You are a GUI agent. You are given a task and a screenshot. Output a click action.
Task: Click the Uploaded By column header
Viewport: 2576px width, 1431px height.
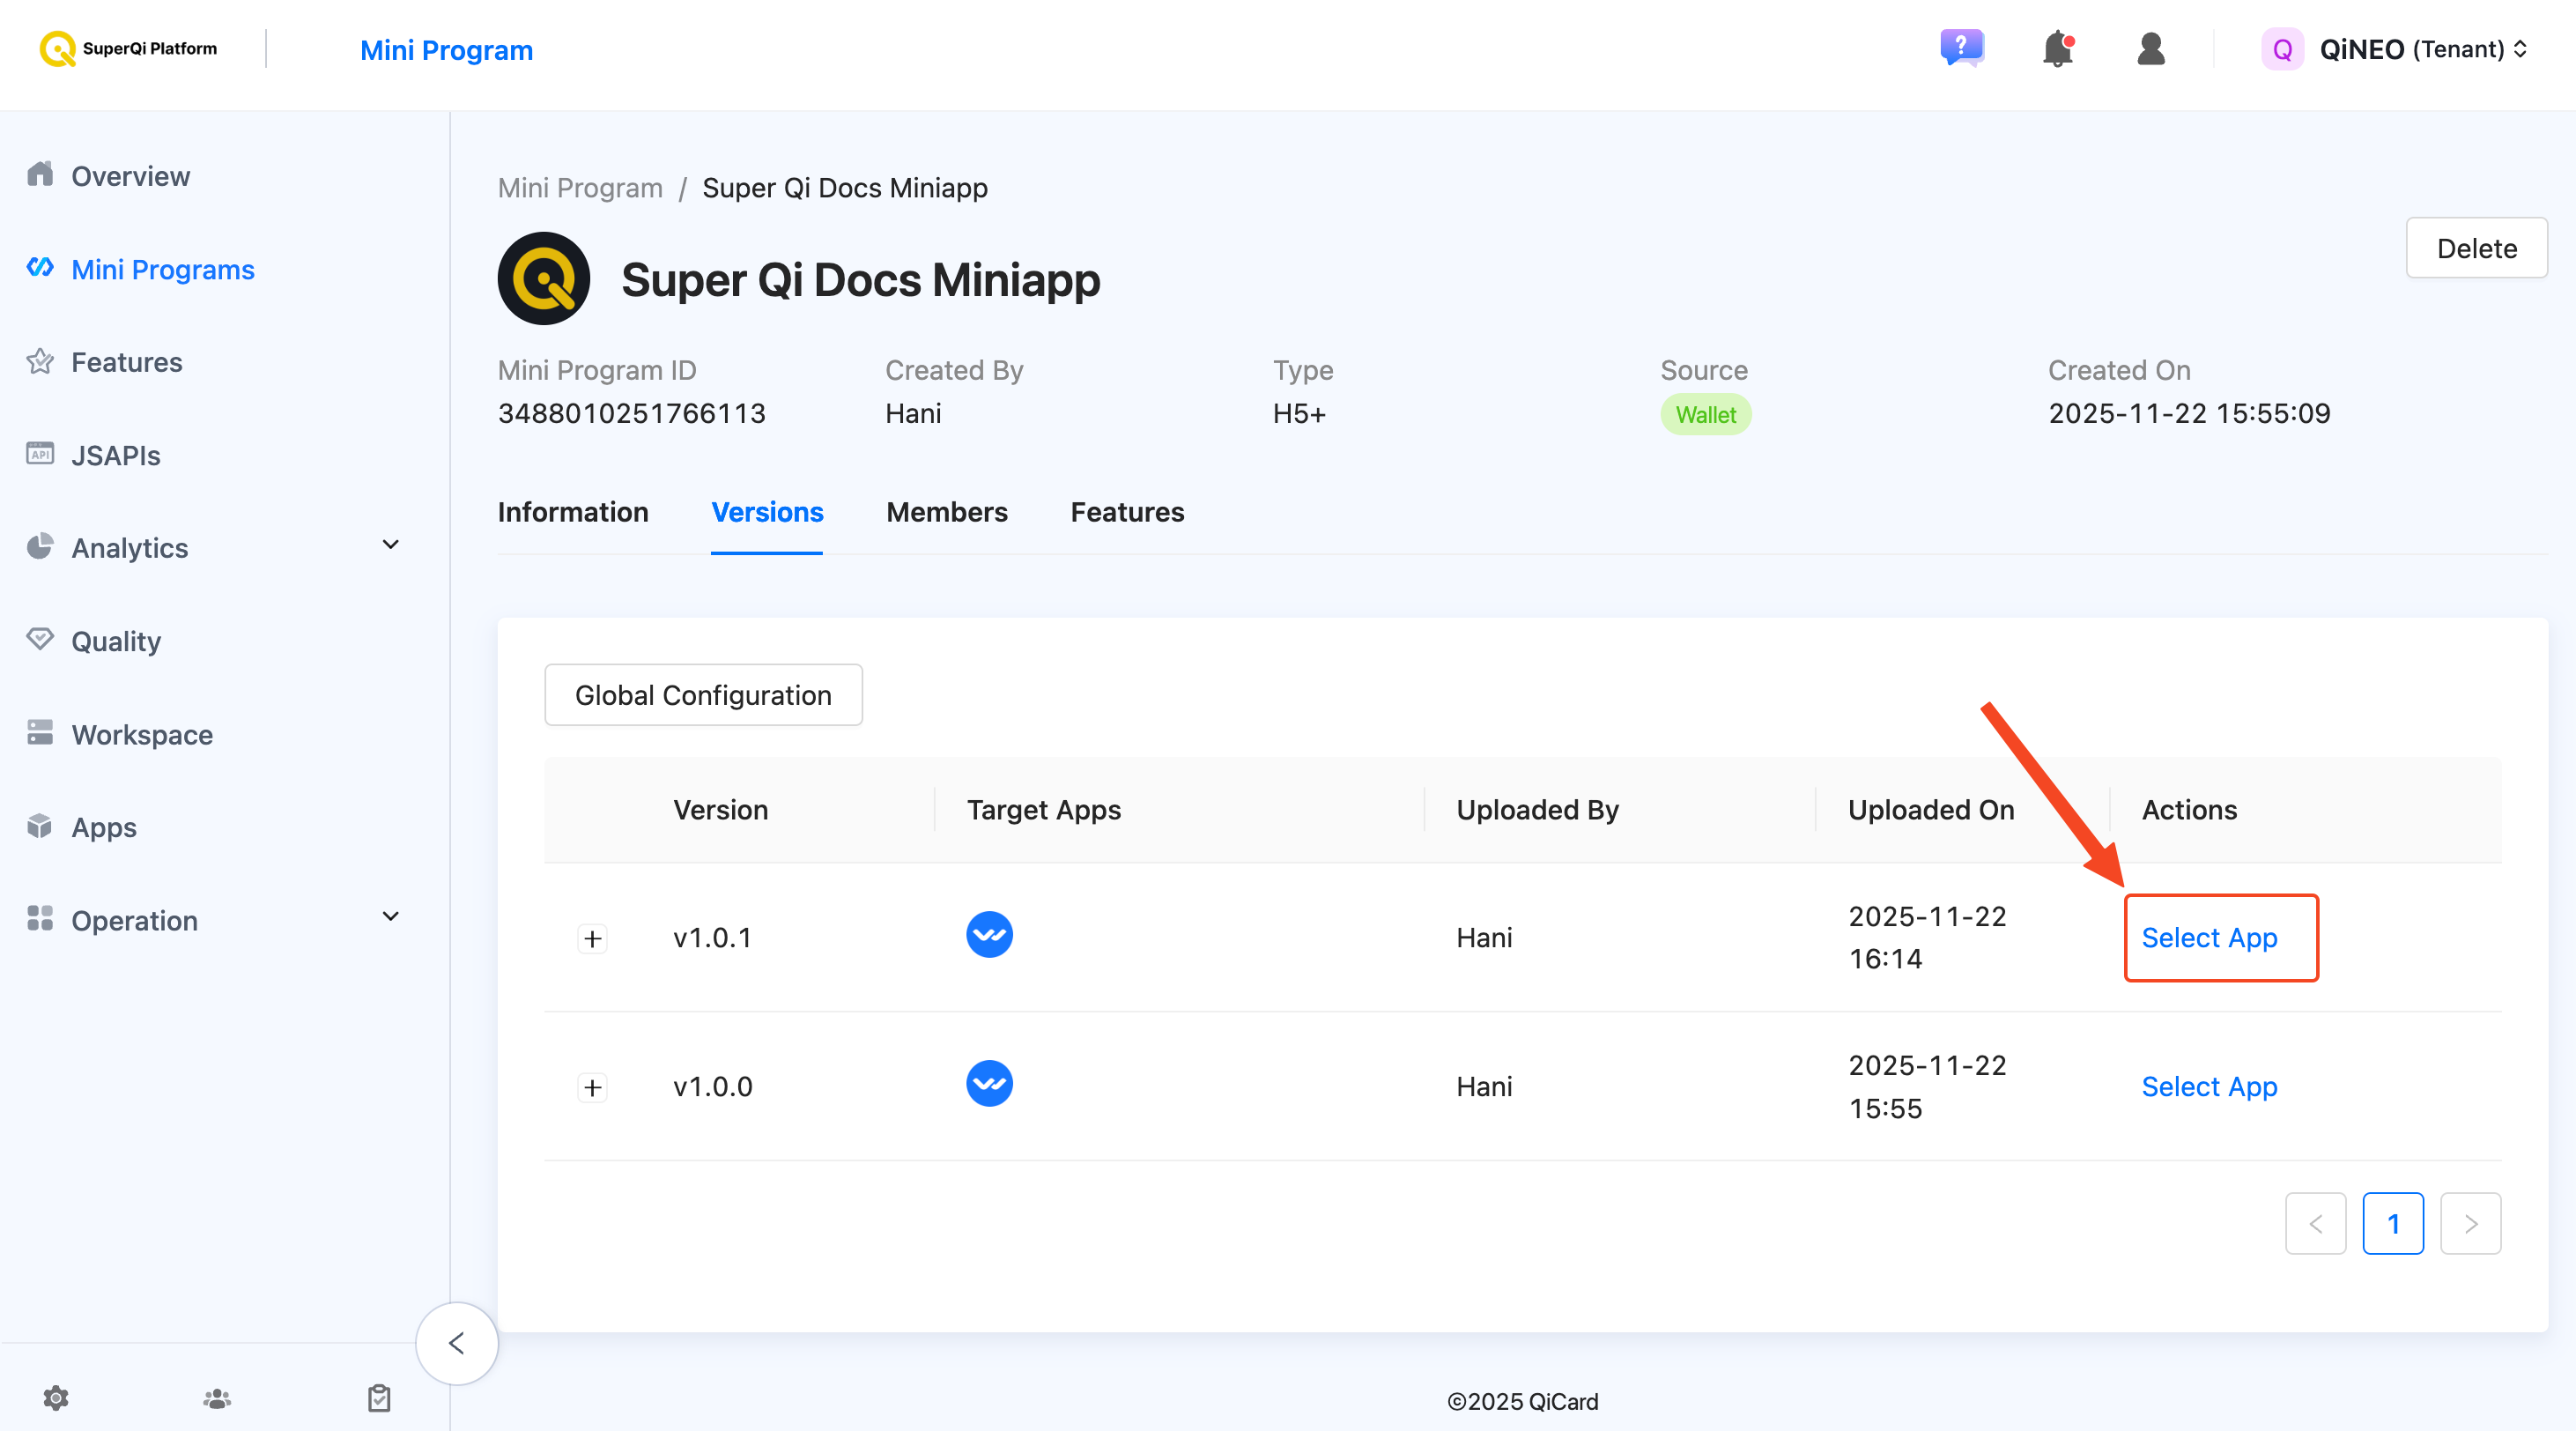pos(1537,810)
